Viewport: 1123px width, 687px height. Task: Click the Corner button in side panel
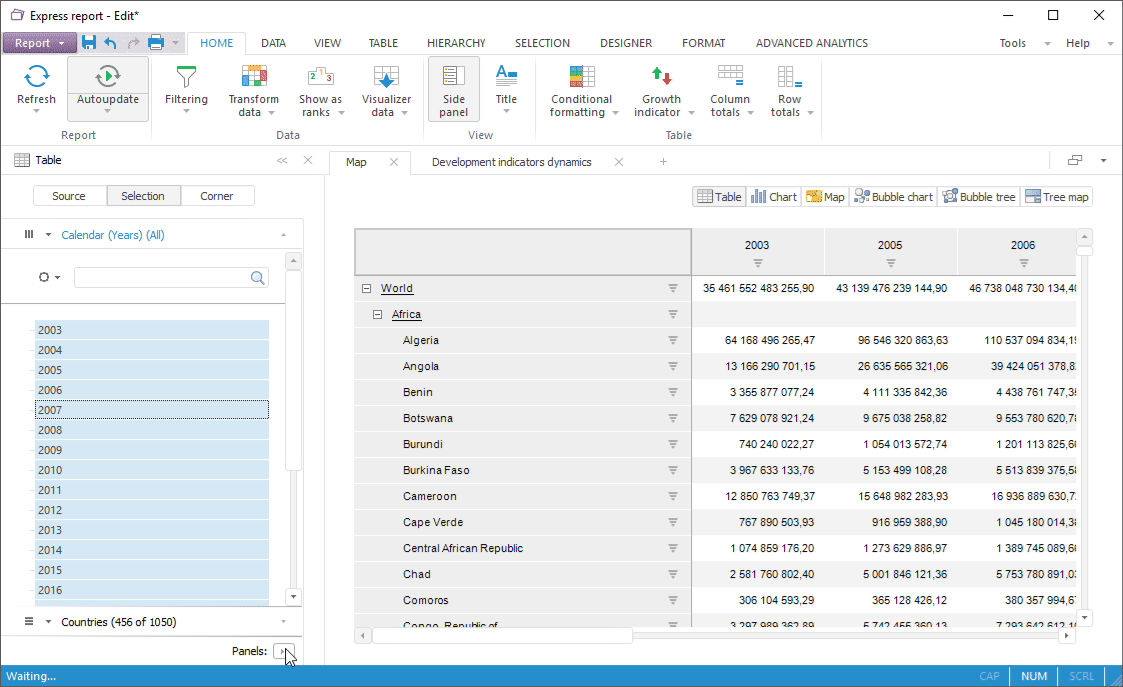pos(217,196)
